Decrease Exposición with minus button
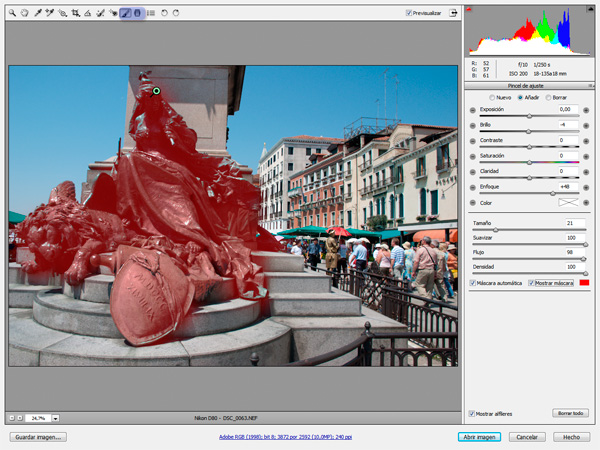Screen dimensions: 600x450 click(x=473, y=110)
